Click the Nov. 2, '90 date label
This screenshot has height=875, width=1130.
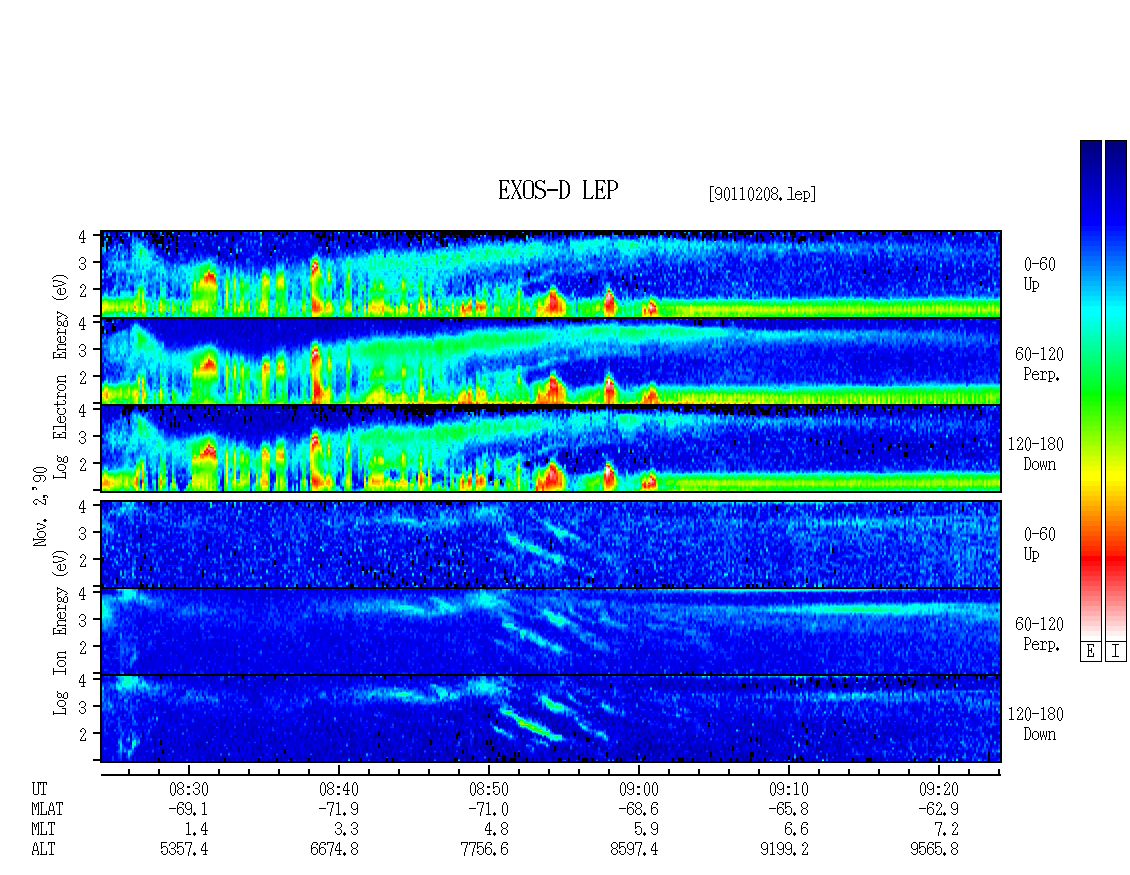click(41, 506)
